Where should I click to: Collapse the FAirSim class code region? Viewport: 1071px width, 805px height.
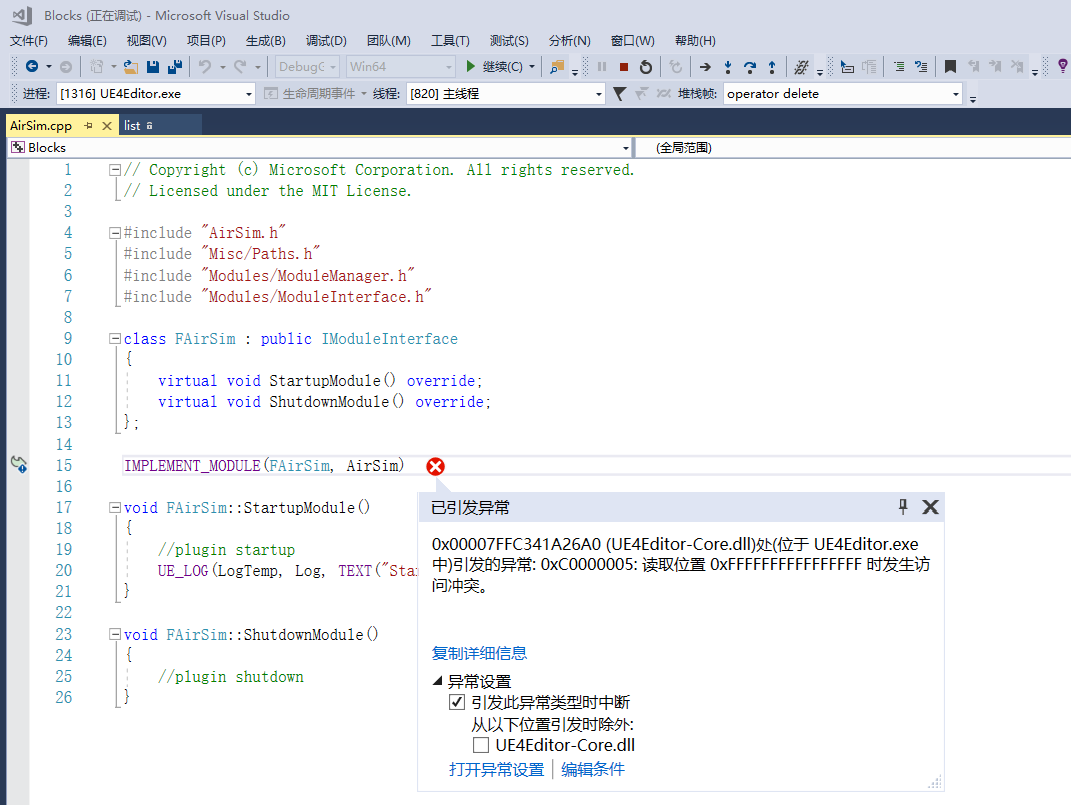[114, 338]
